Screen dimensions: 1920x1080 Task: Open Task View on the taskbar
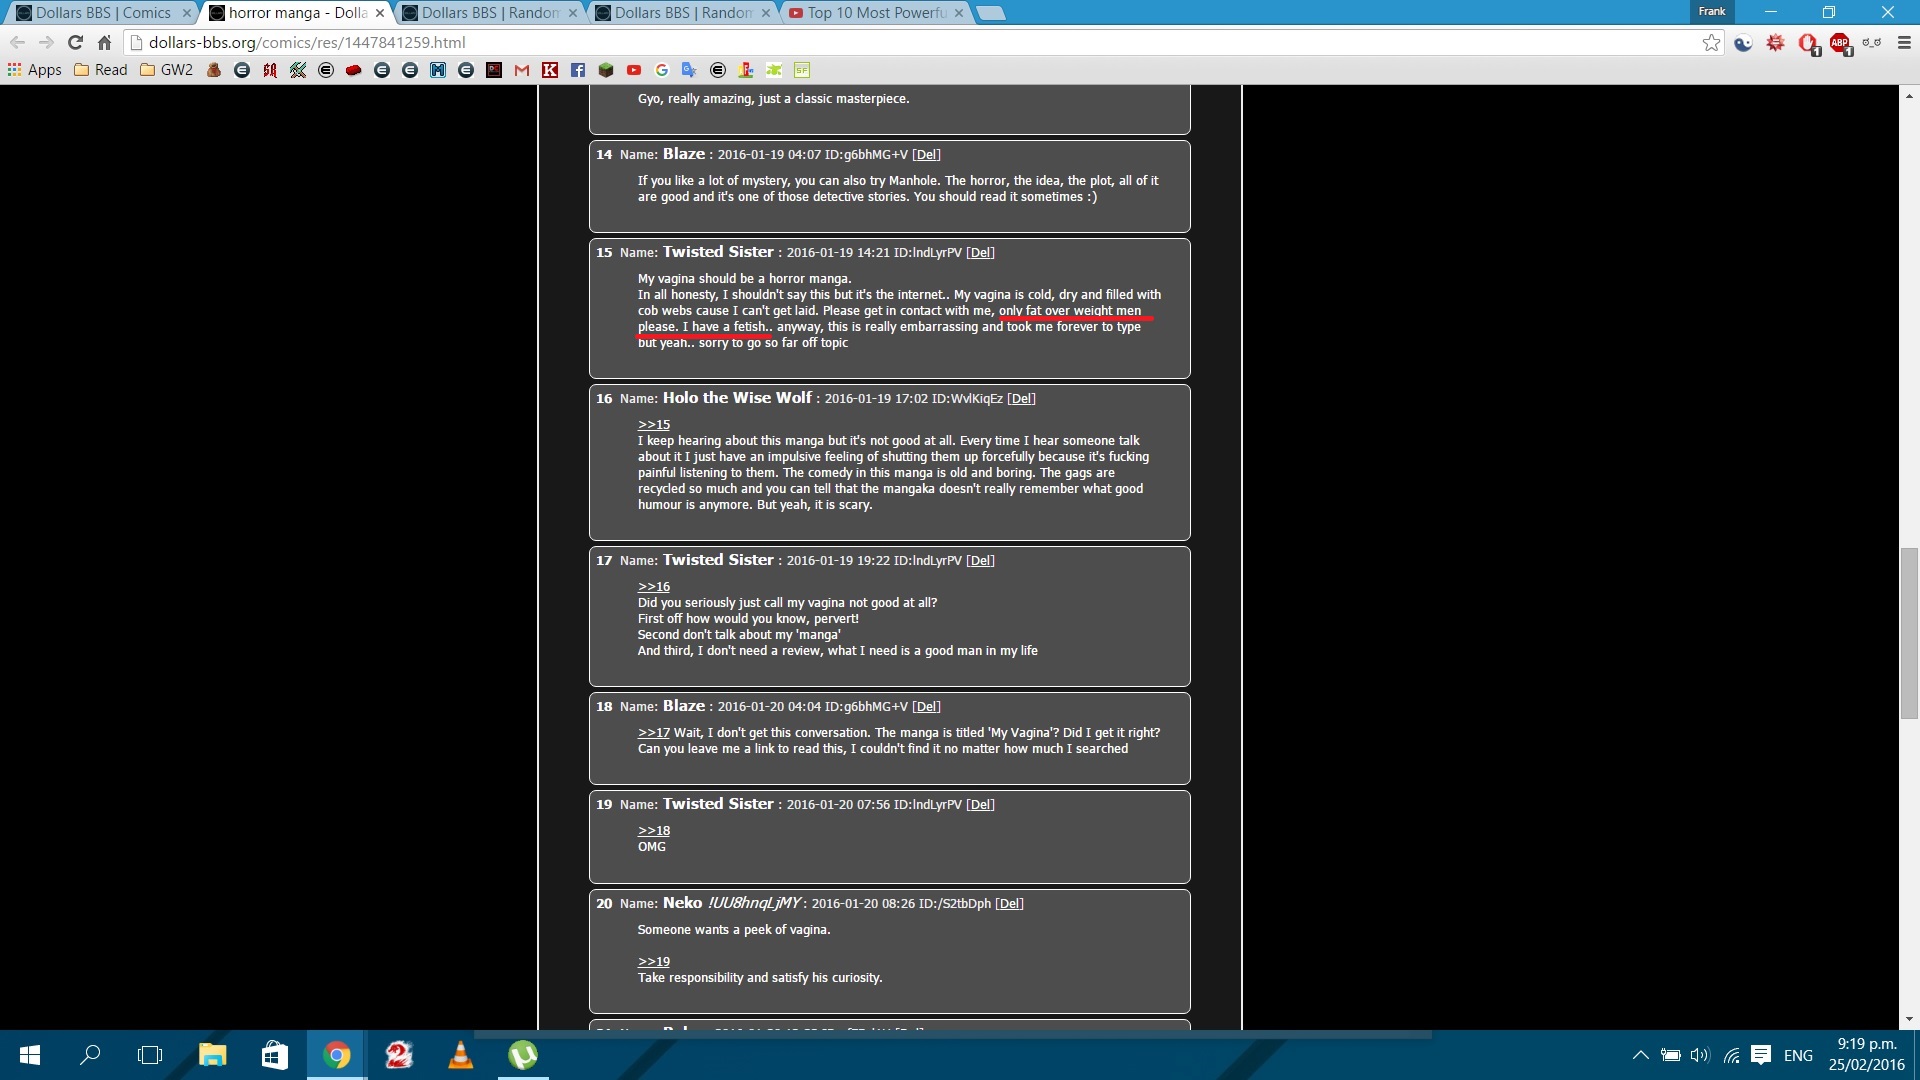coord(150,1055)
